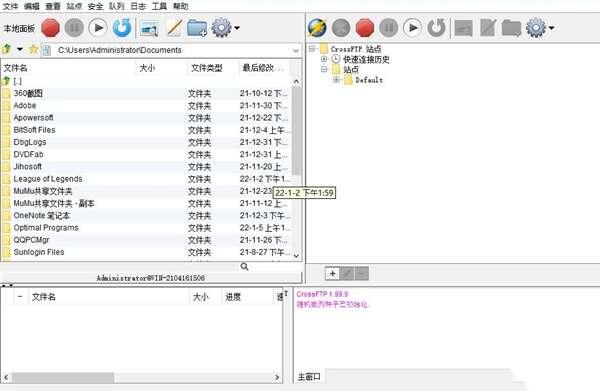
Task: Open the local gear dropdown arrow
Action: click(237, 28)
